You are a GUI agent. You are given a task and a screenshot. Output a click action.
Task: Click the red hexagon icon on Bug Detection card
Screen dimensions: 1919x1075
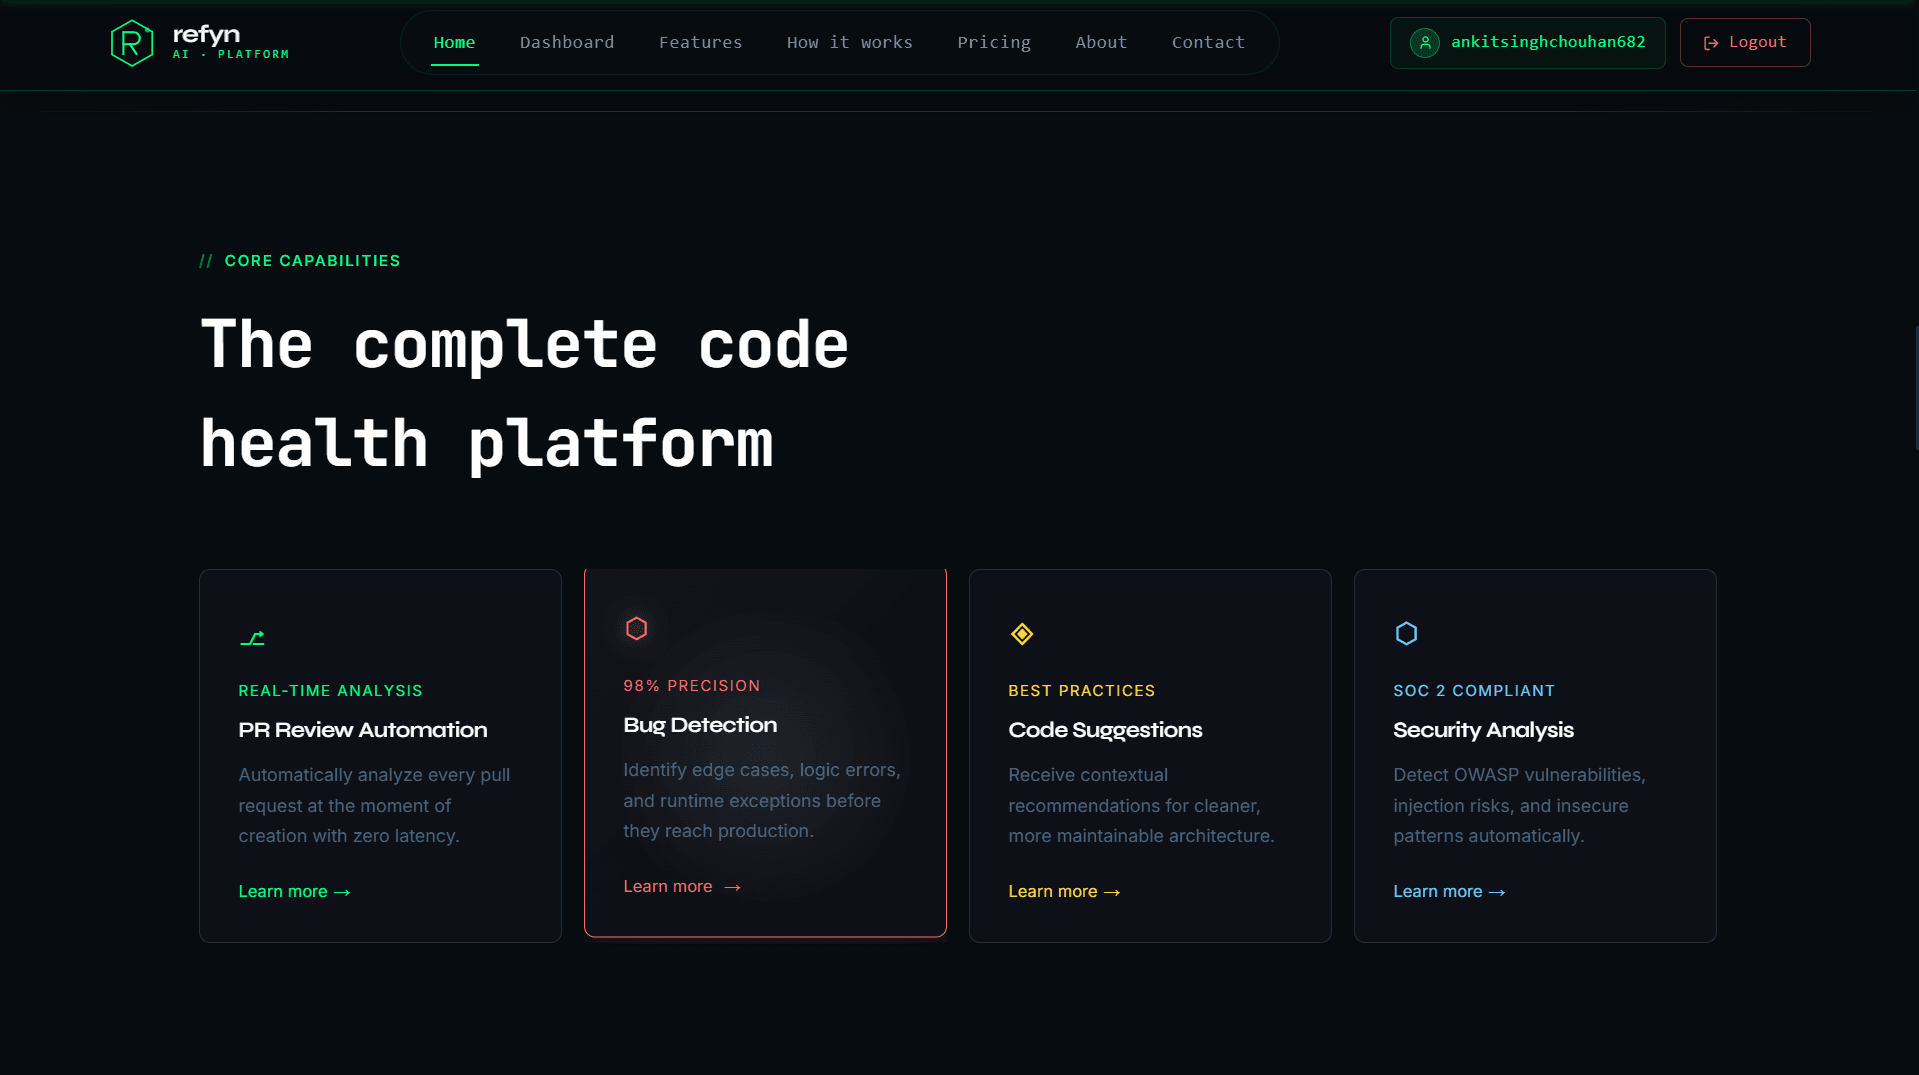tap(637, 628)
